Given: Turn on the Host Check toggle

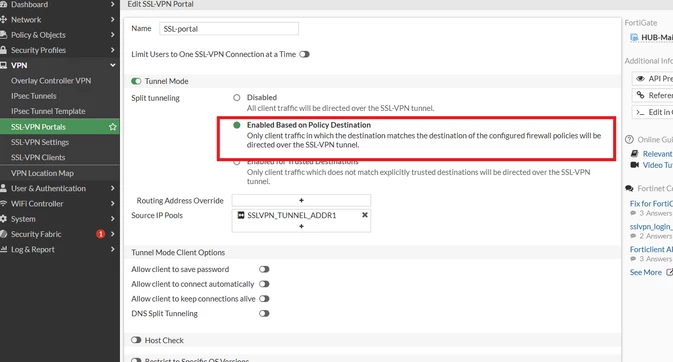Looking at the screenshot, I should point(136,340).
